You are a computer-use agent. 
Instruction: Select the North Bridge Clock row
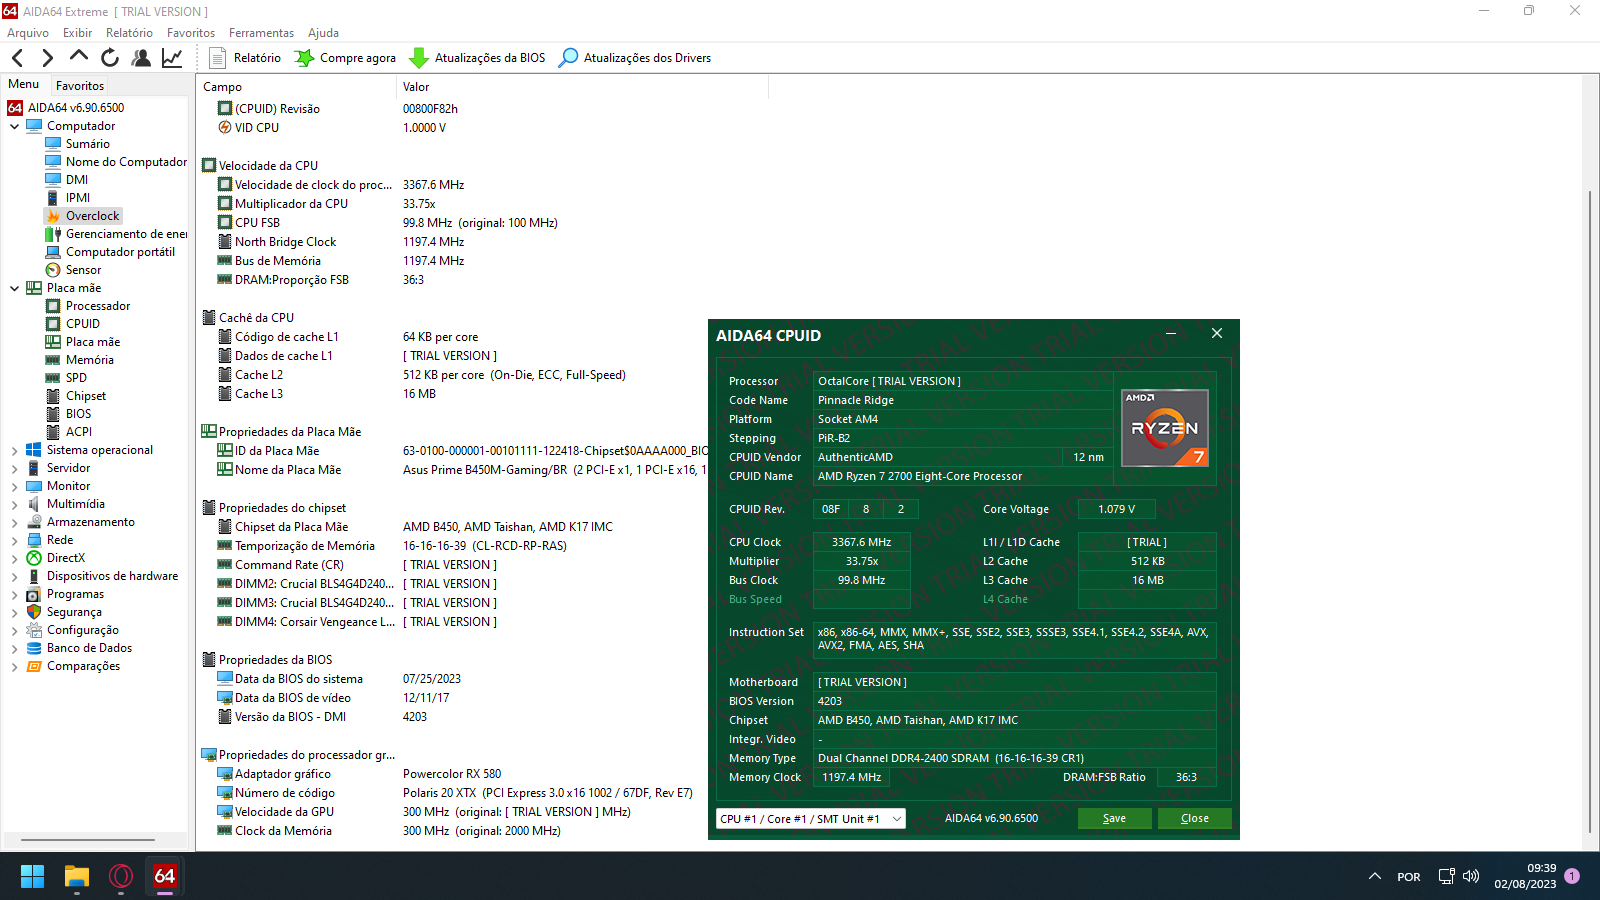click(285, 242)
